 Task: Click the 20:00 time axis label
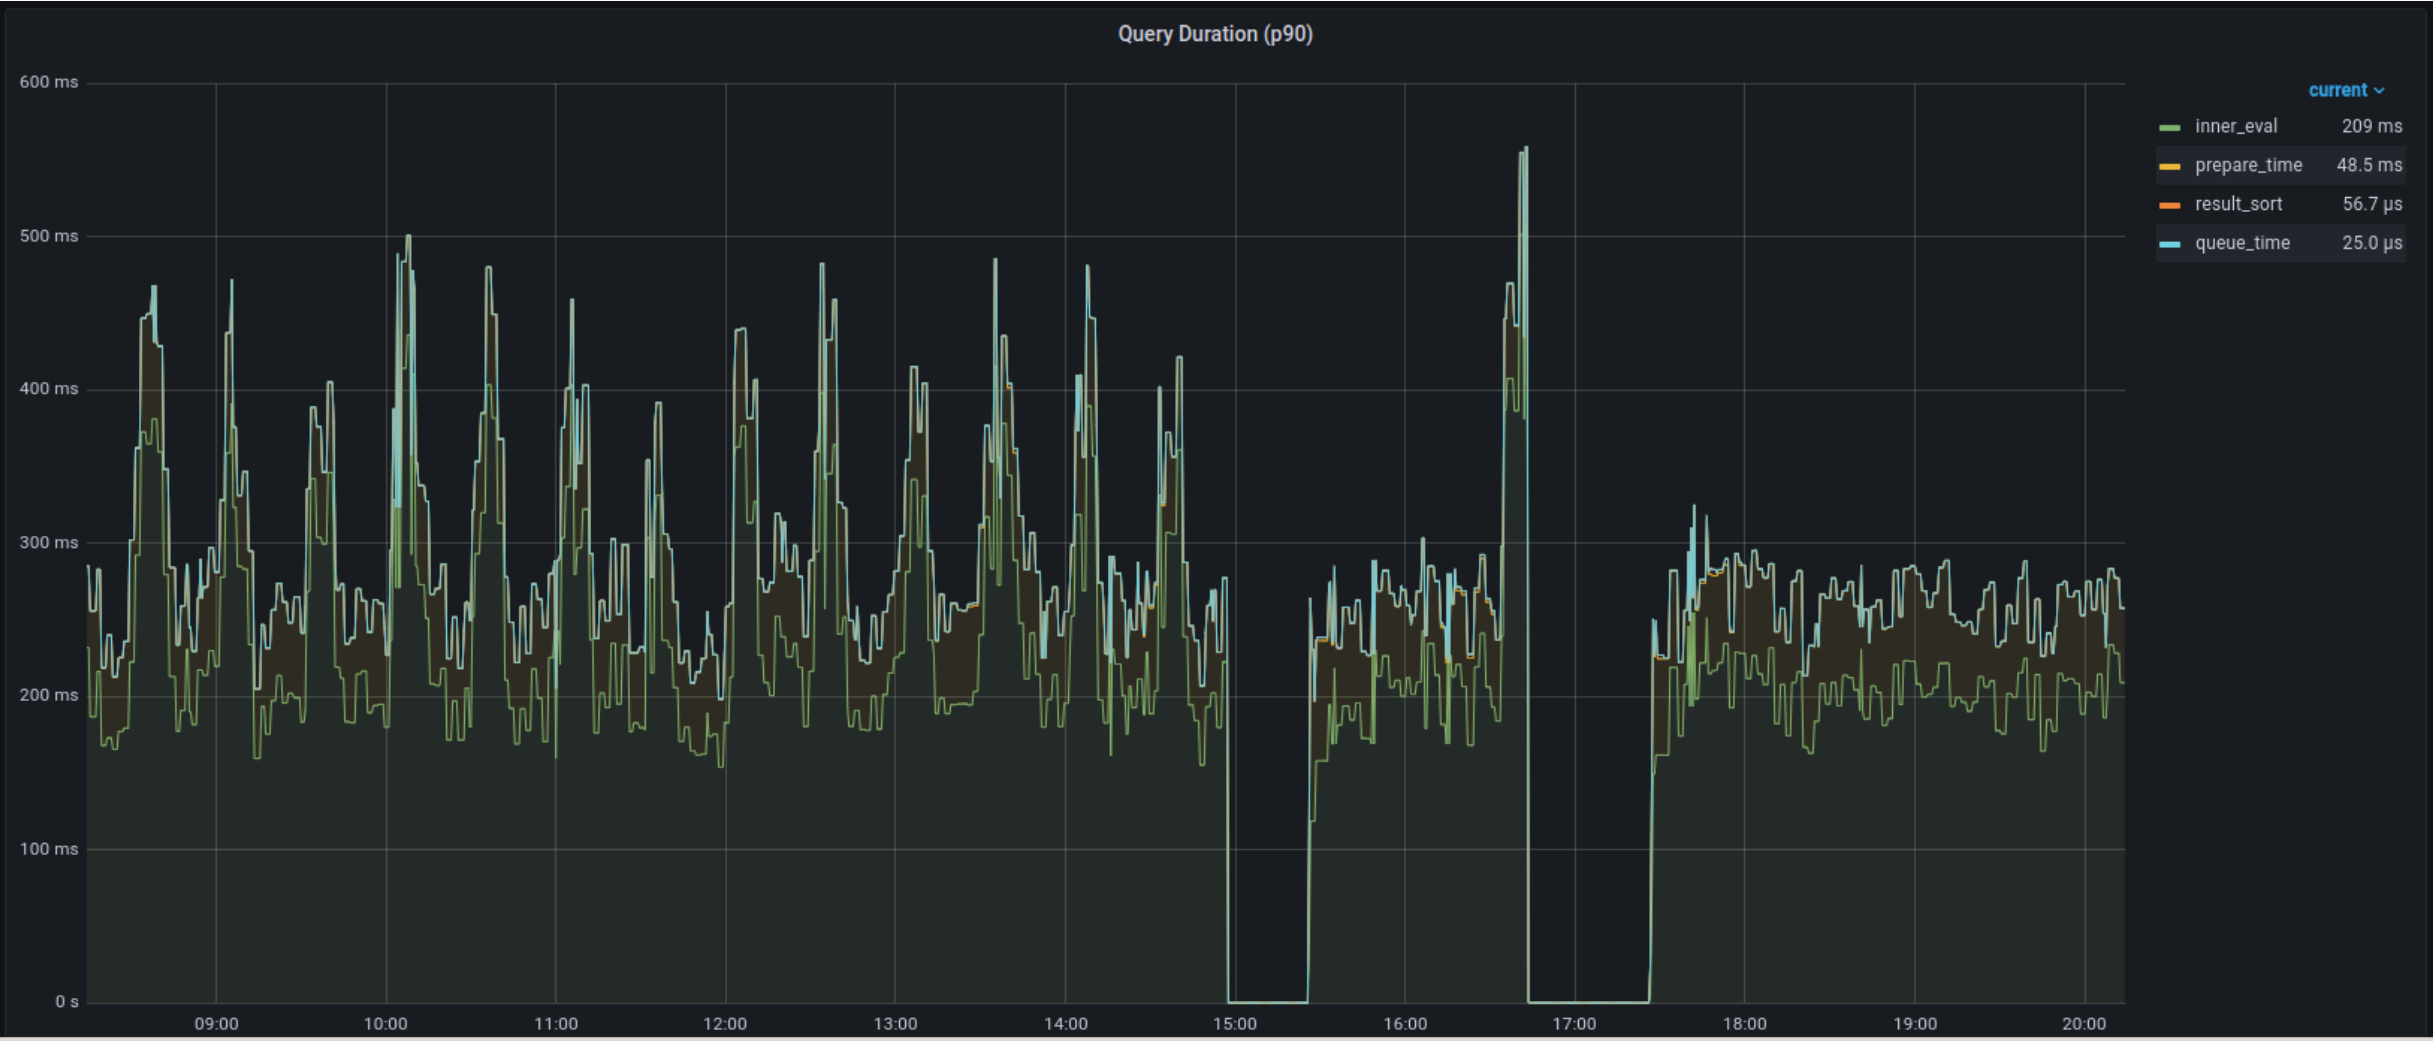2084,1024
